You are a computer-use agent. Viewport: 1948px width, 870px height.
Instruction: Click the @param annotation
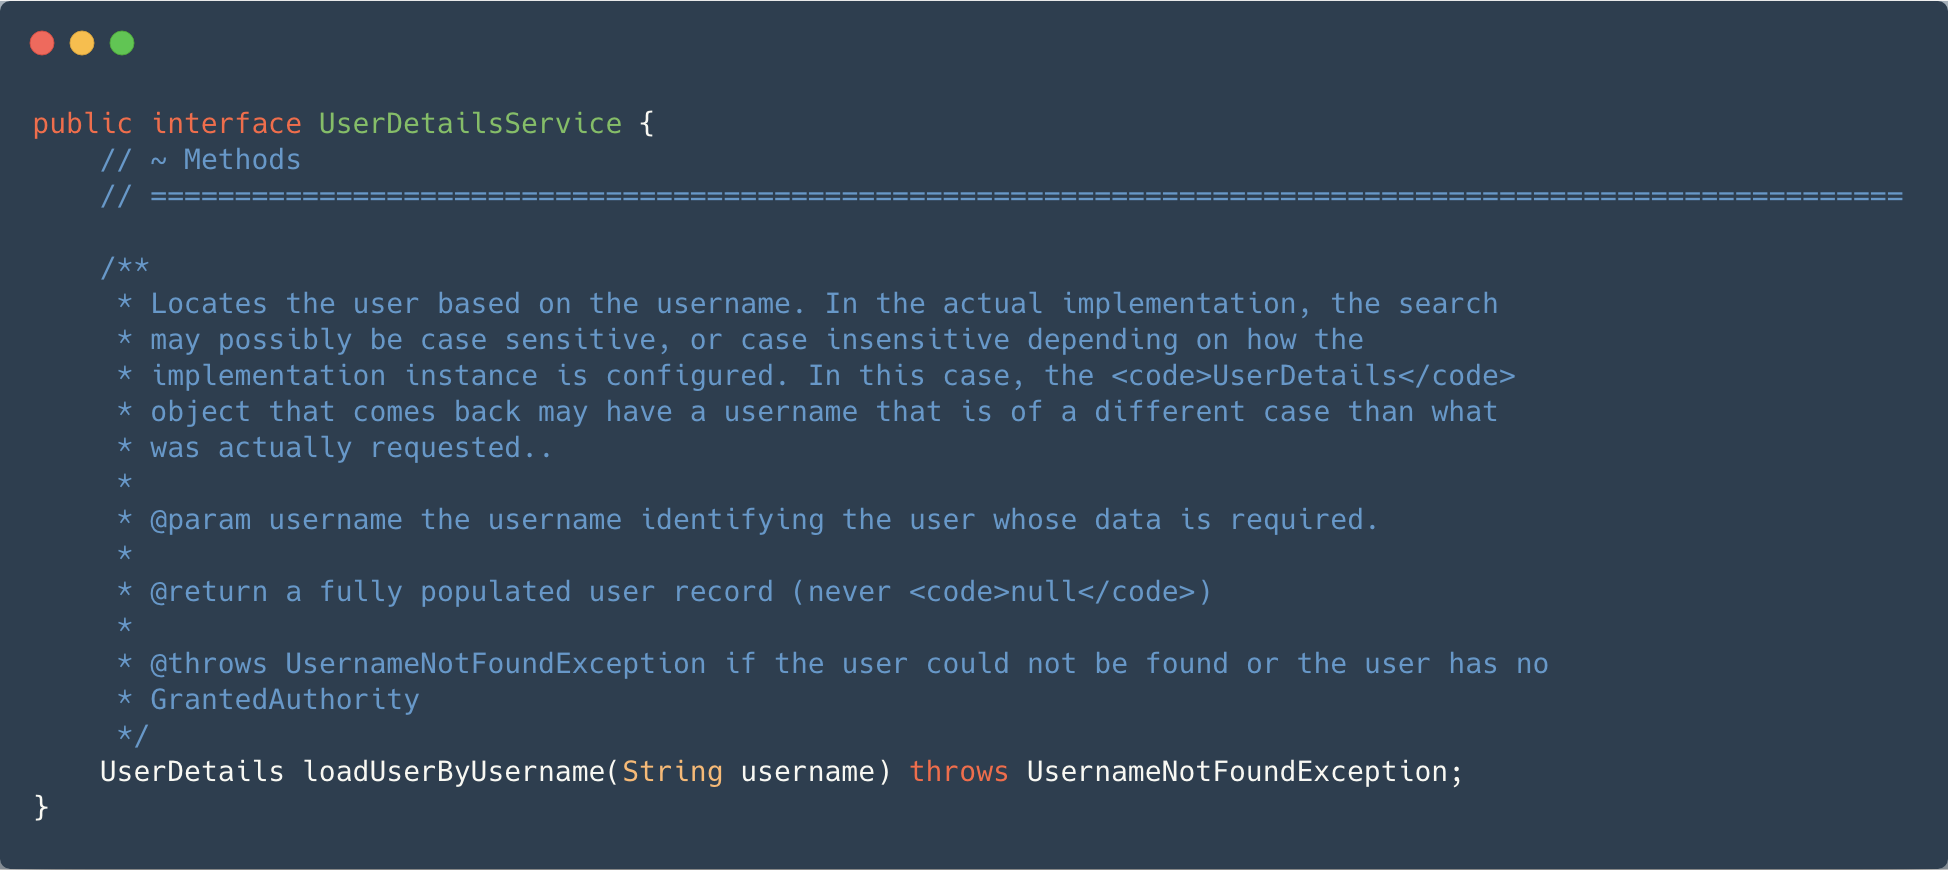(200, 520)
